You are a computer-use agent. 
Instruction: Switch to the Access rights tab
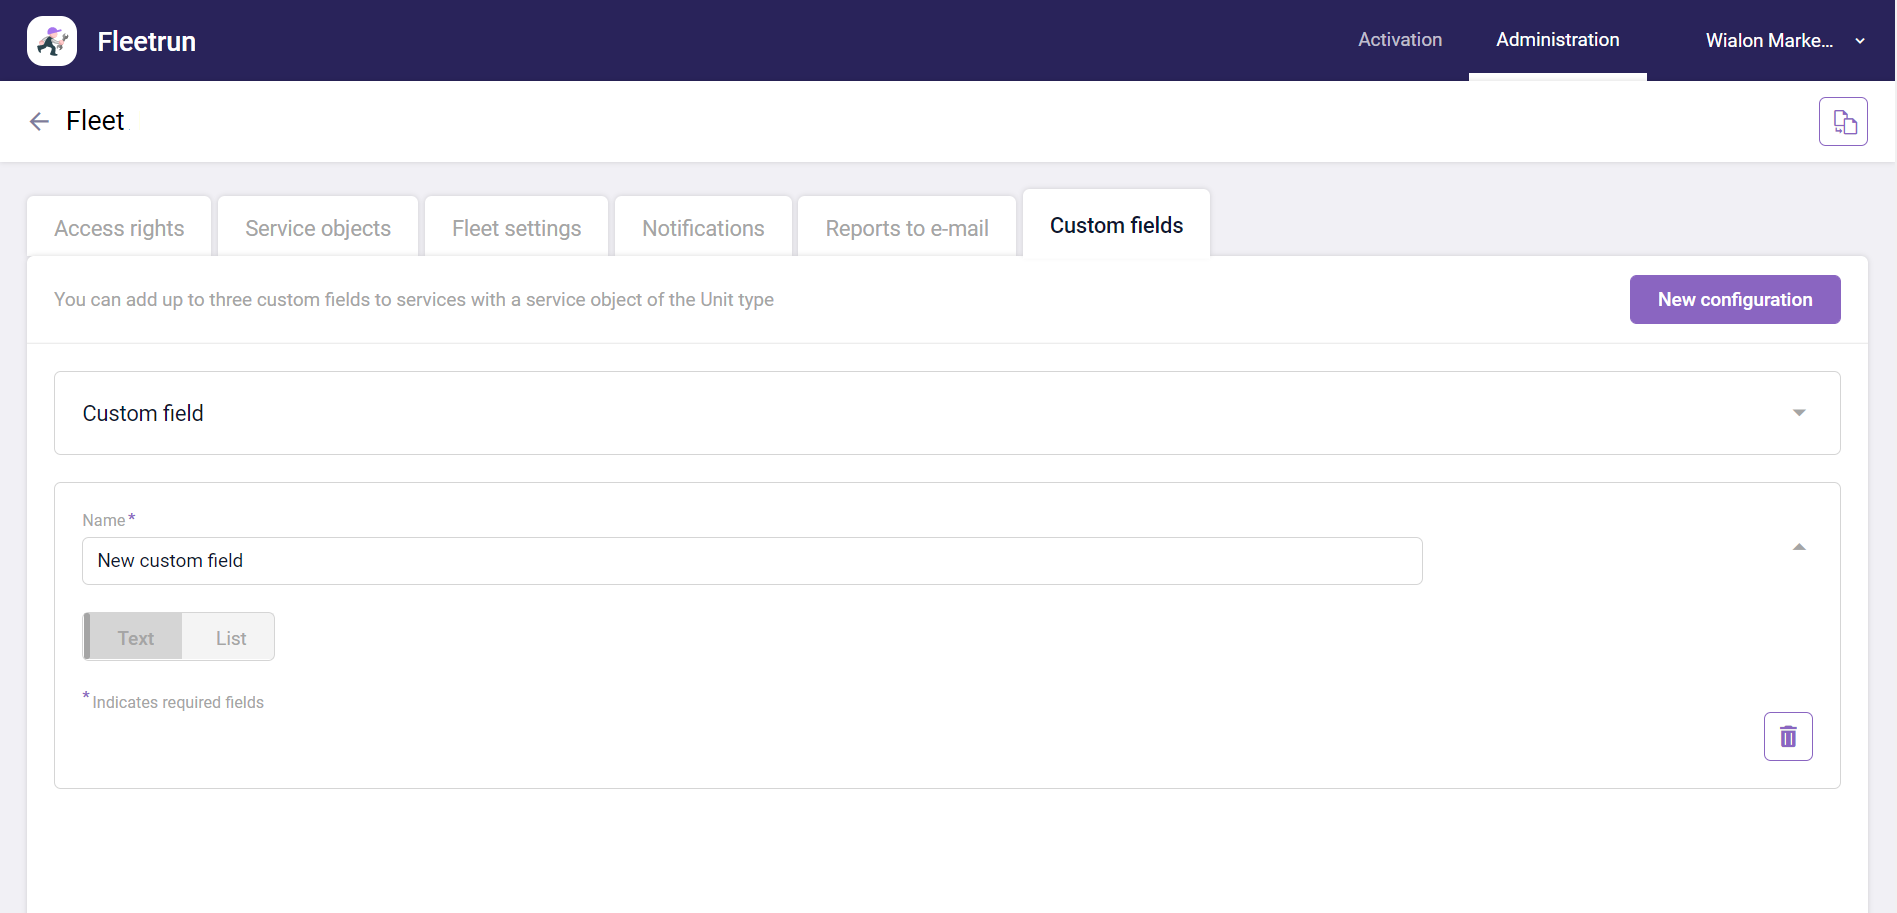pyautogui.click(x=119, y=228)
